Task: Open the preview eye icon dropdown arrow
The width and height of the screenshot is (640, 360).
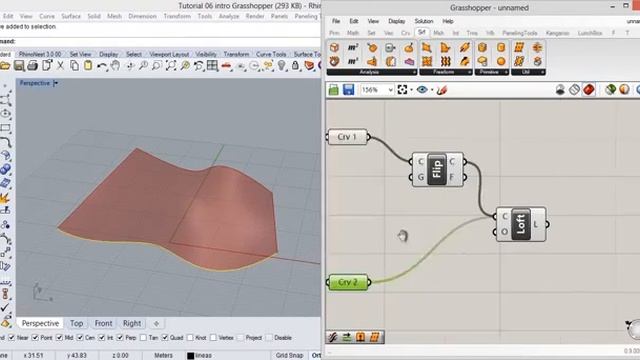Action: [x=432, y=90]
